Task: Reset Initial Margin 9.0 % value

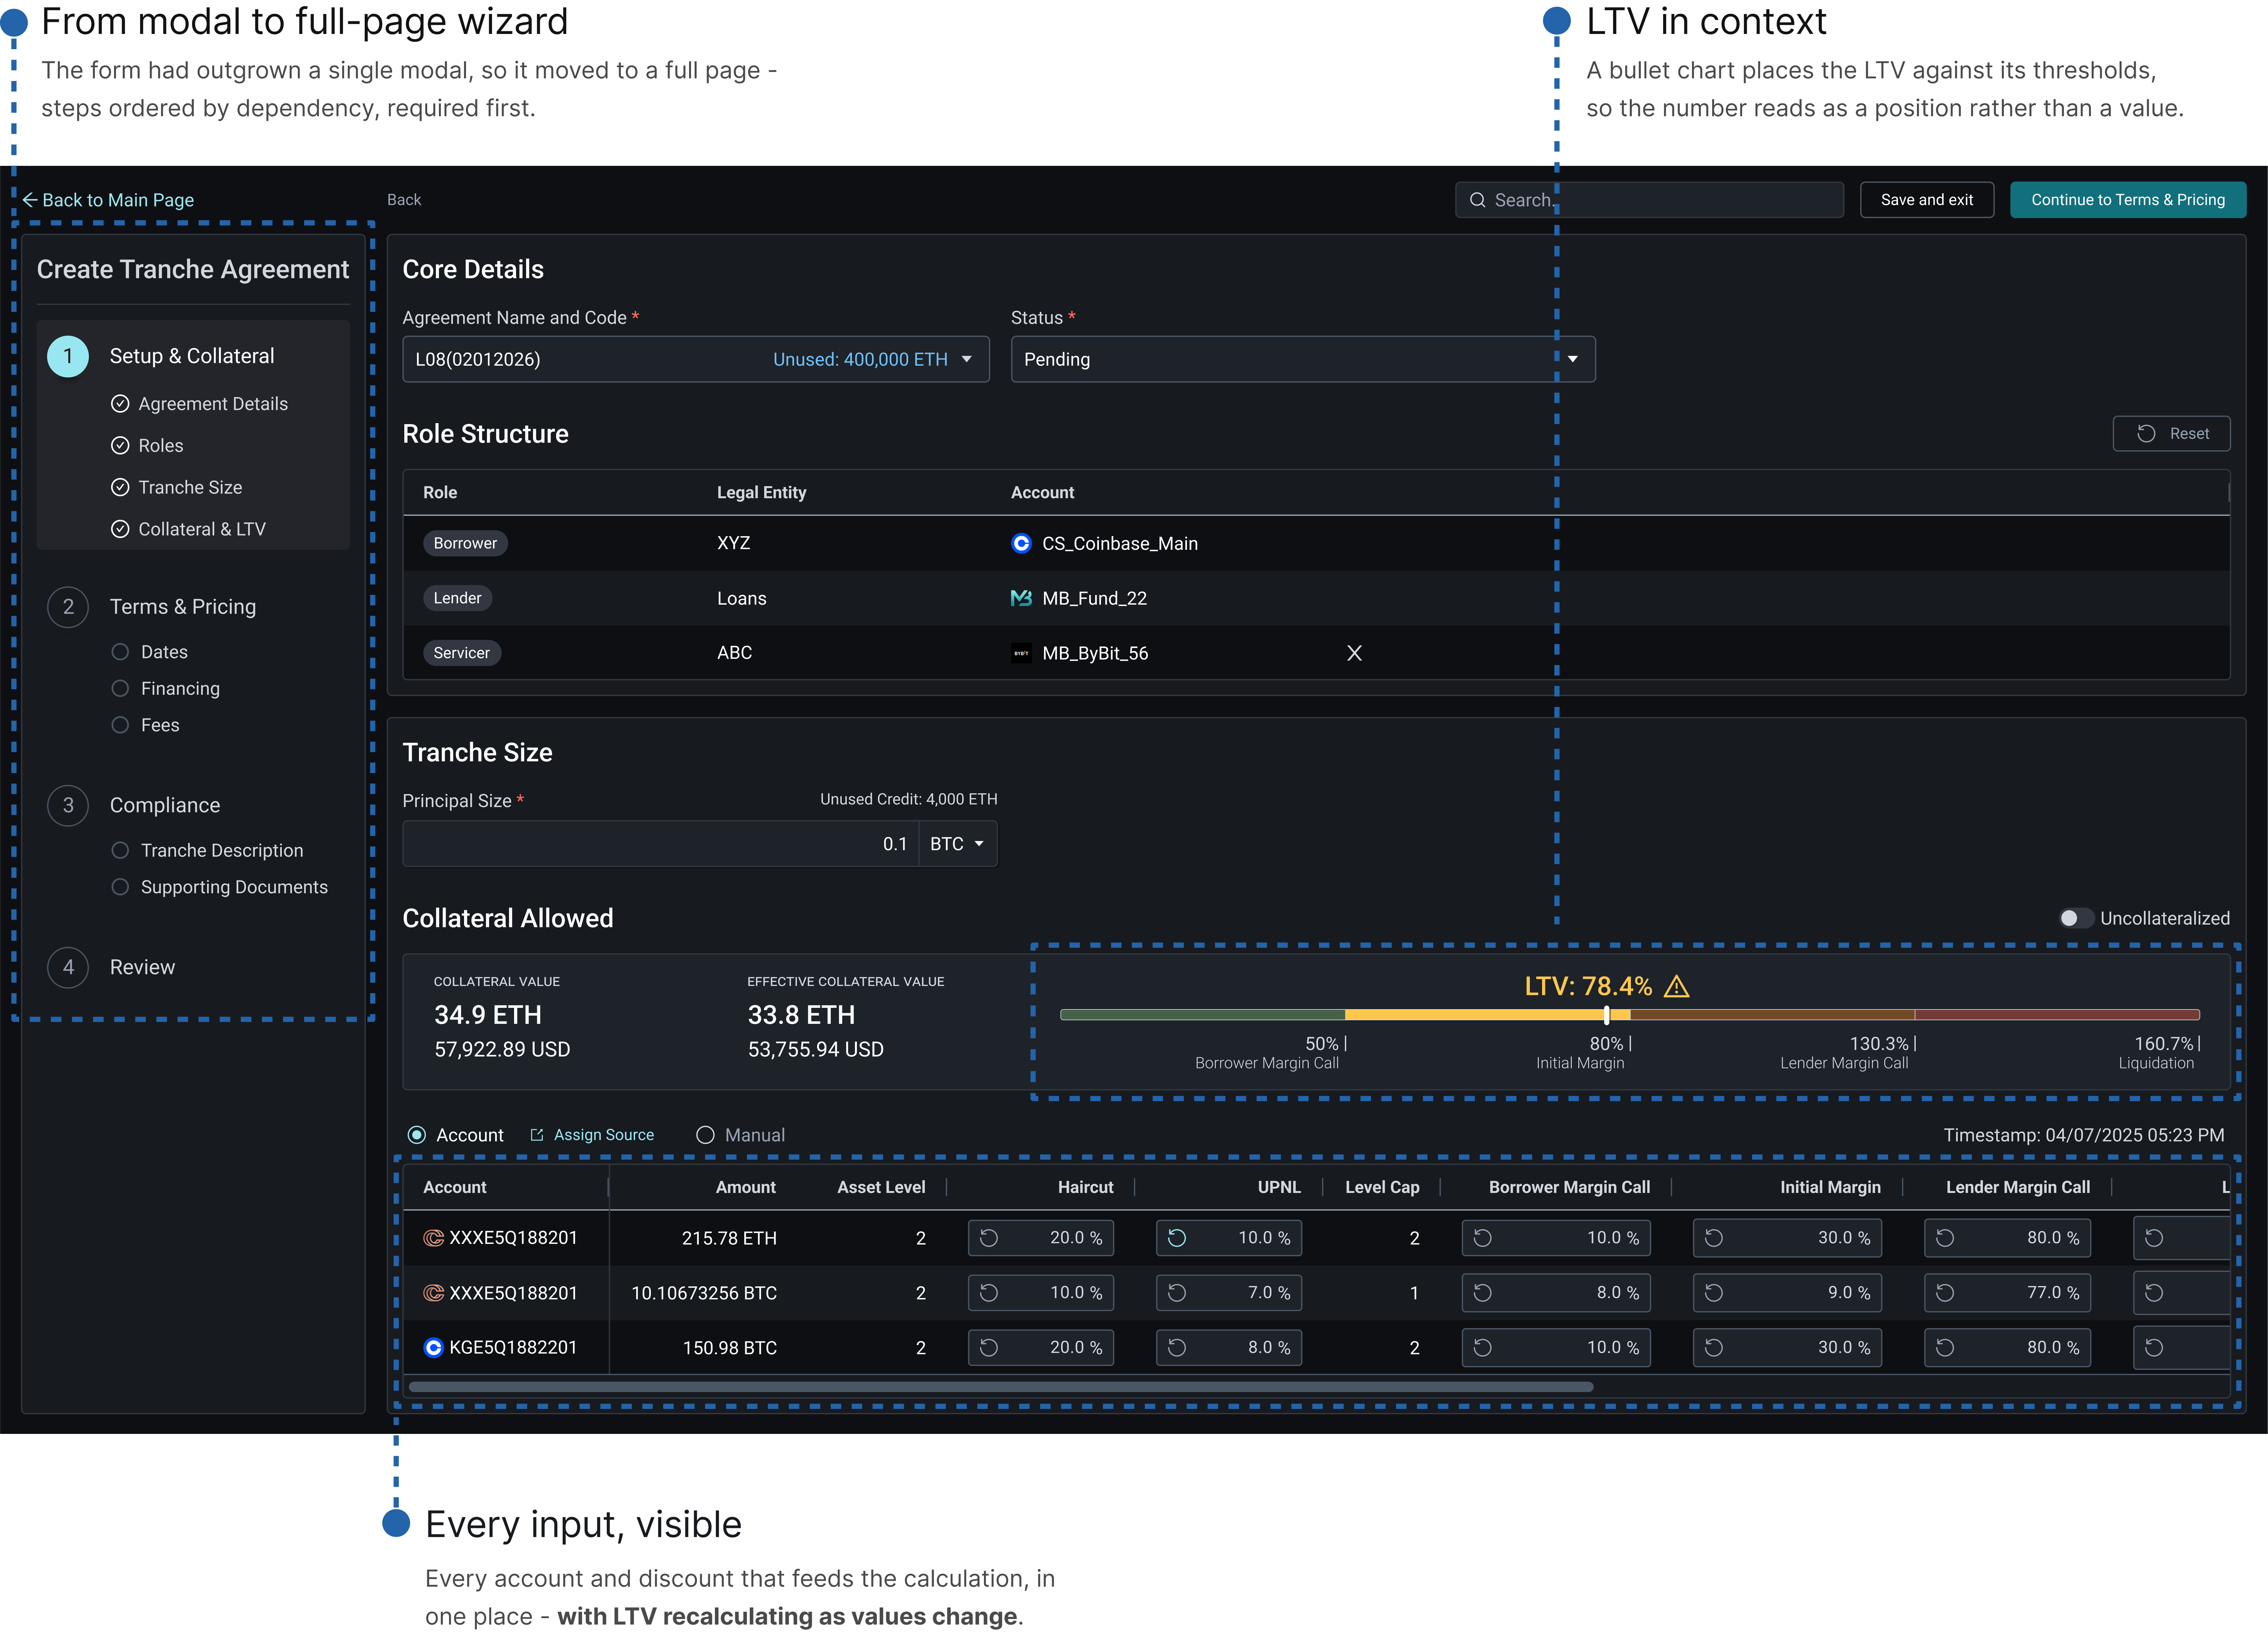Action: (1714, 1293)
